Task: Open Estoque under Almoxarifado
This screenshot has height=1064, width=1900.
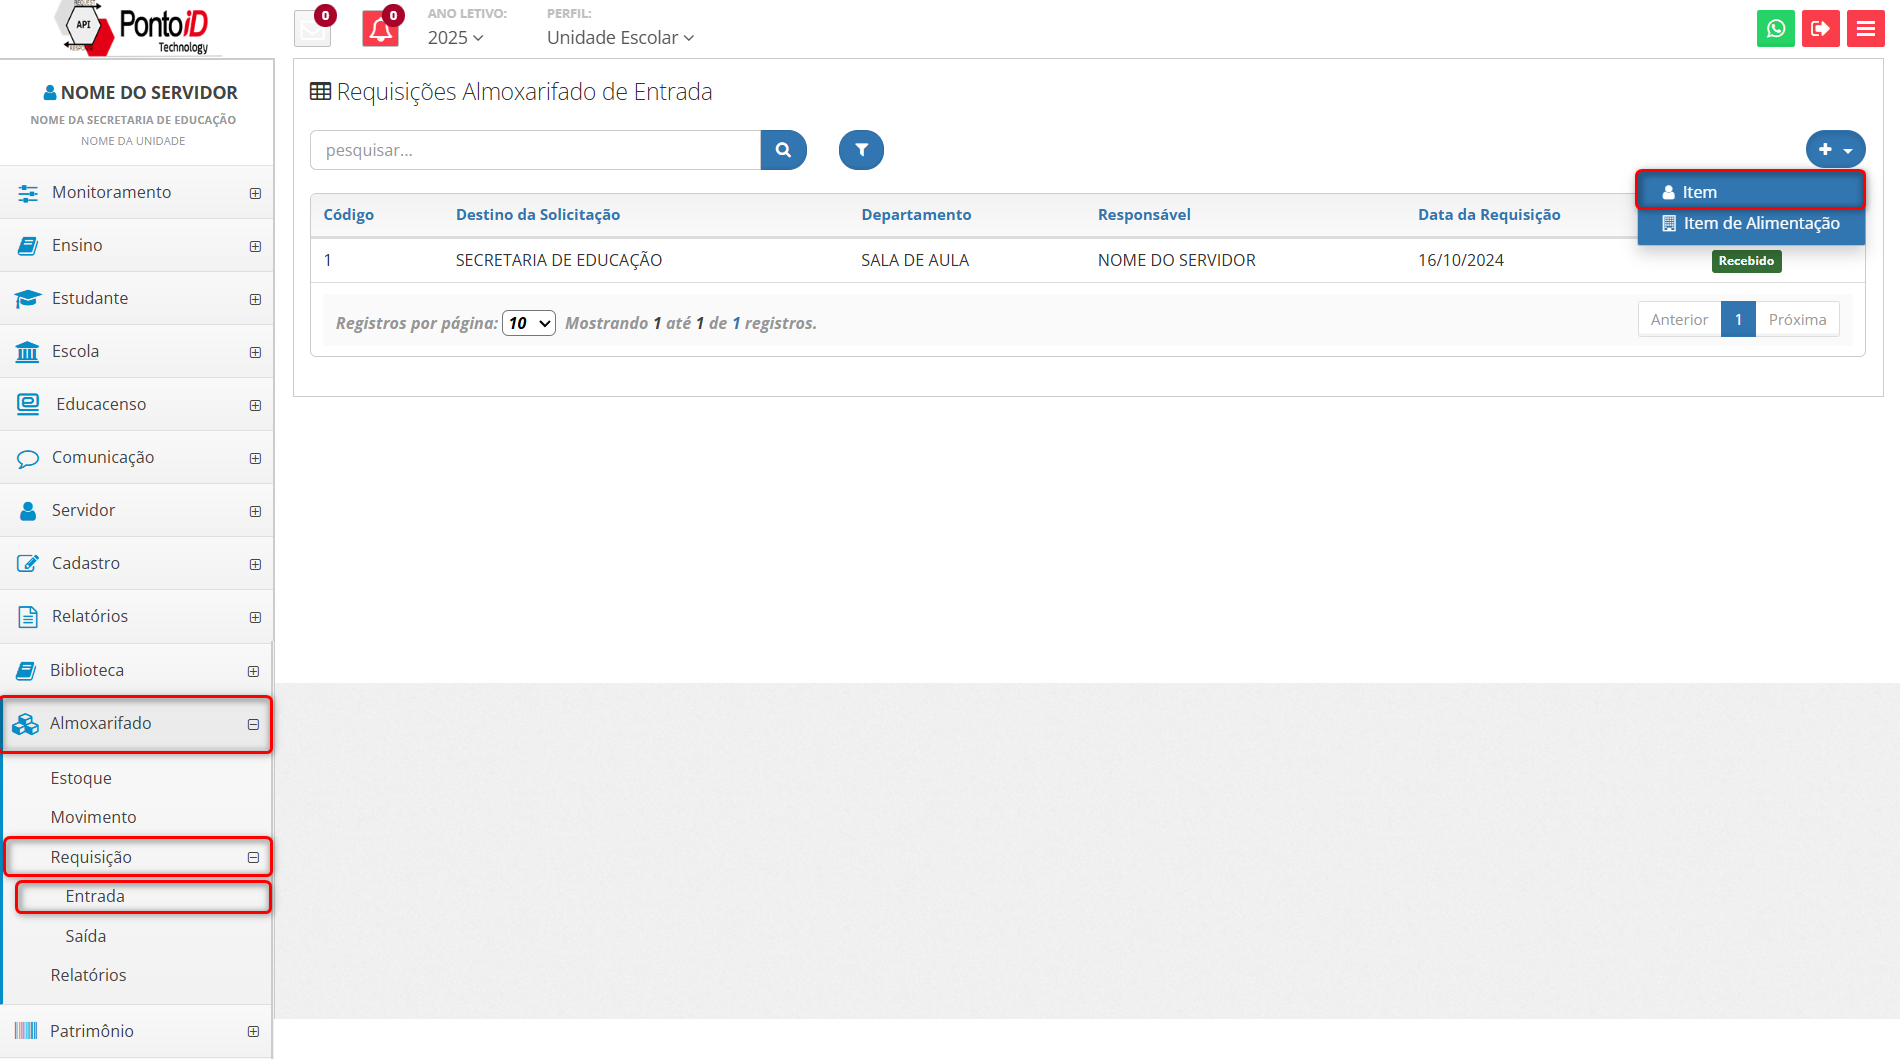Action: click(81, 778)
